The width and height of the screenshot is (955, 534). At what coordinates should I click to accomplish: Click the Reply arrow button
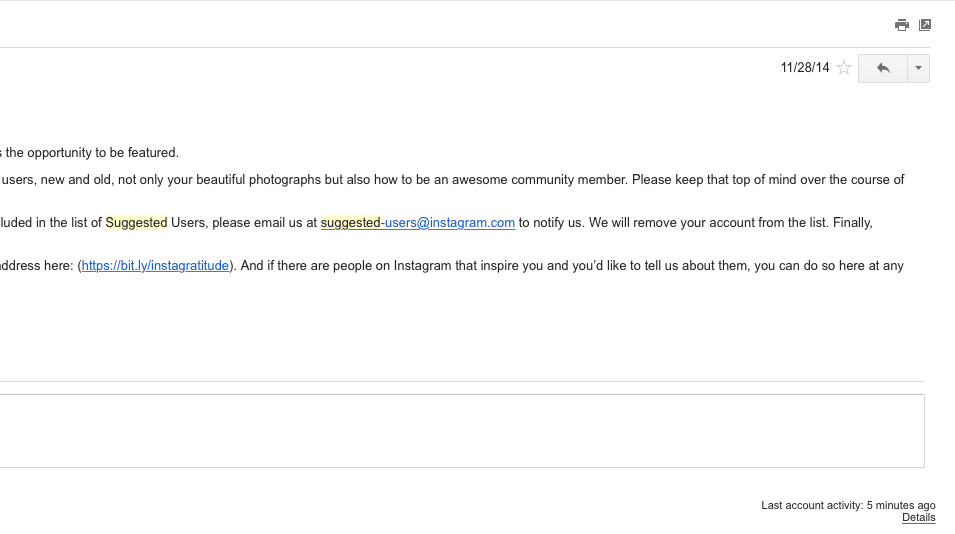[x=883, y=68]
